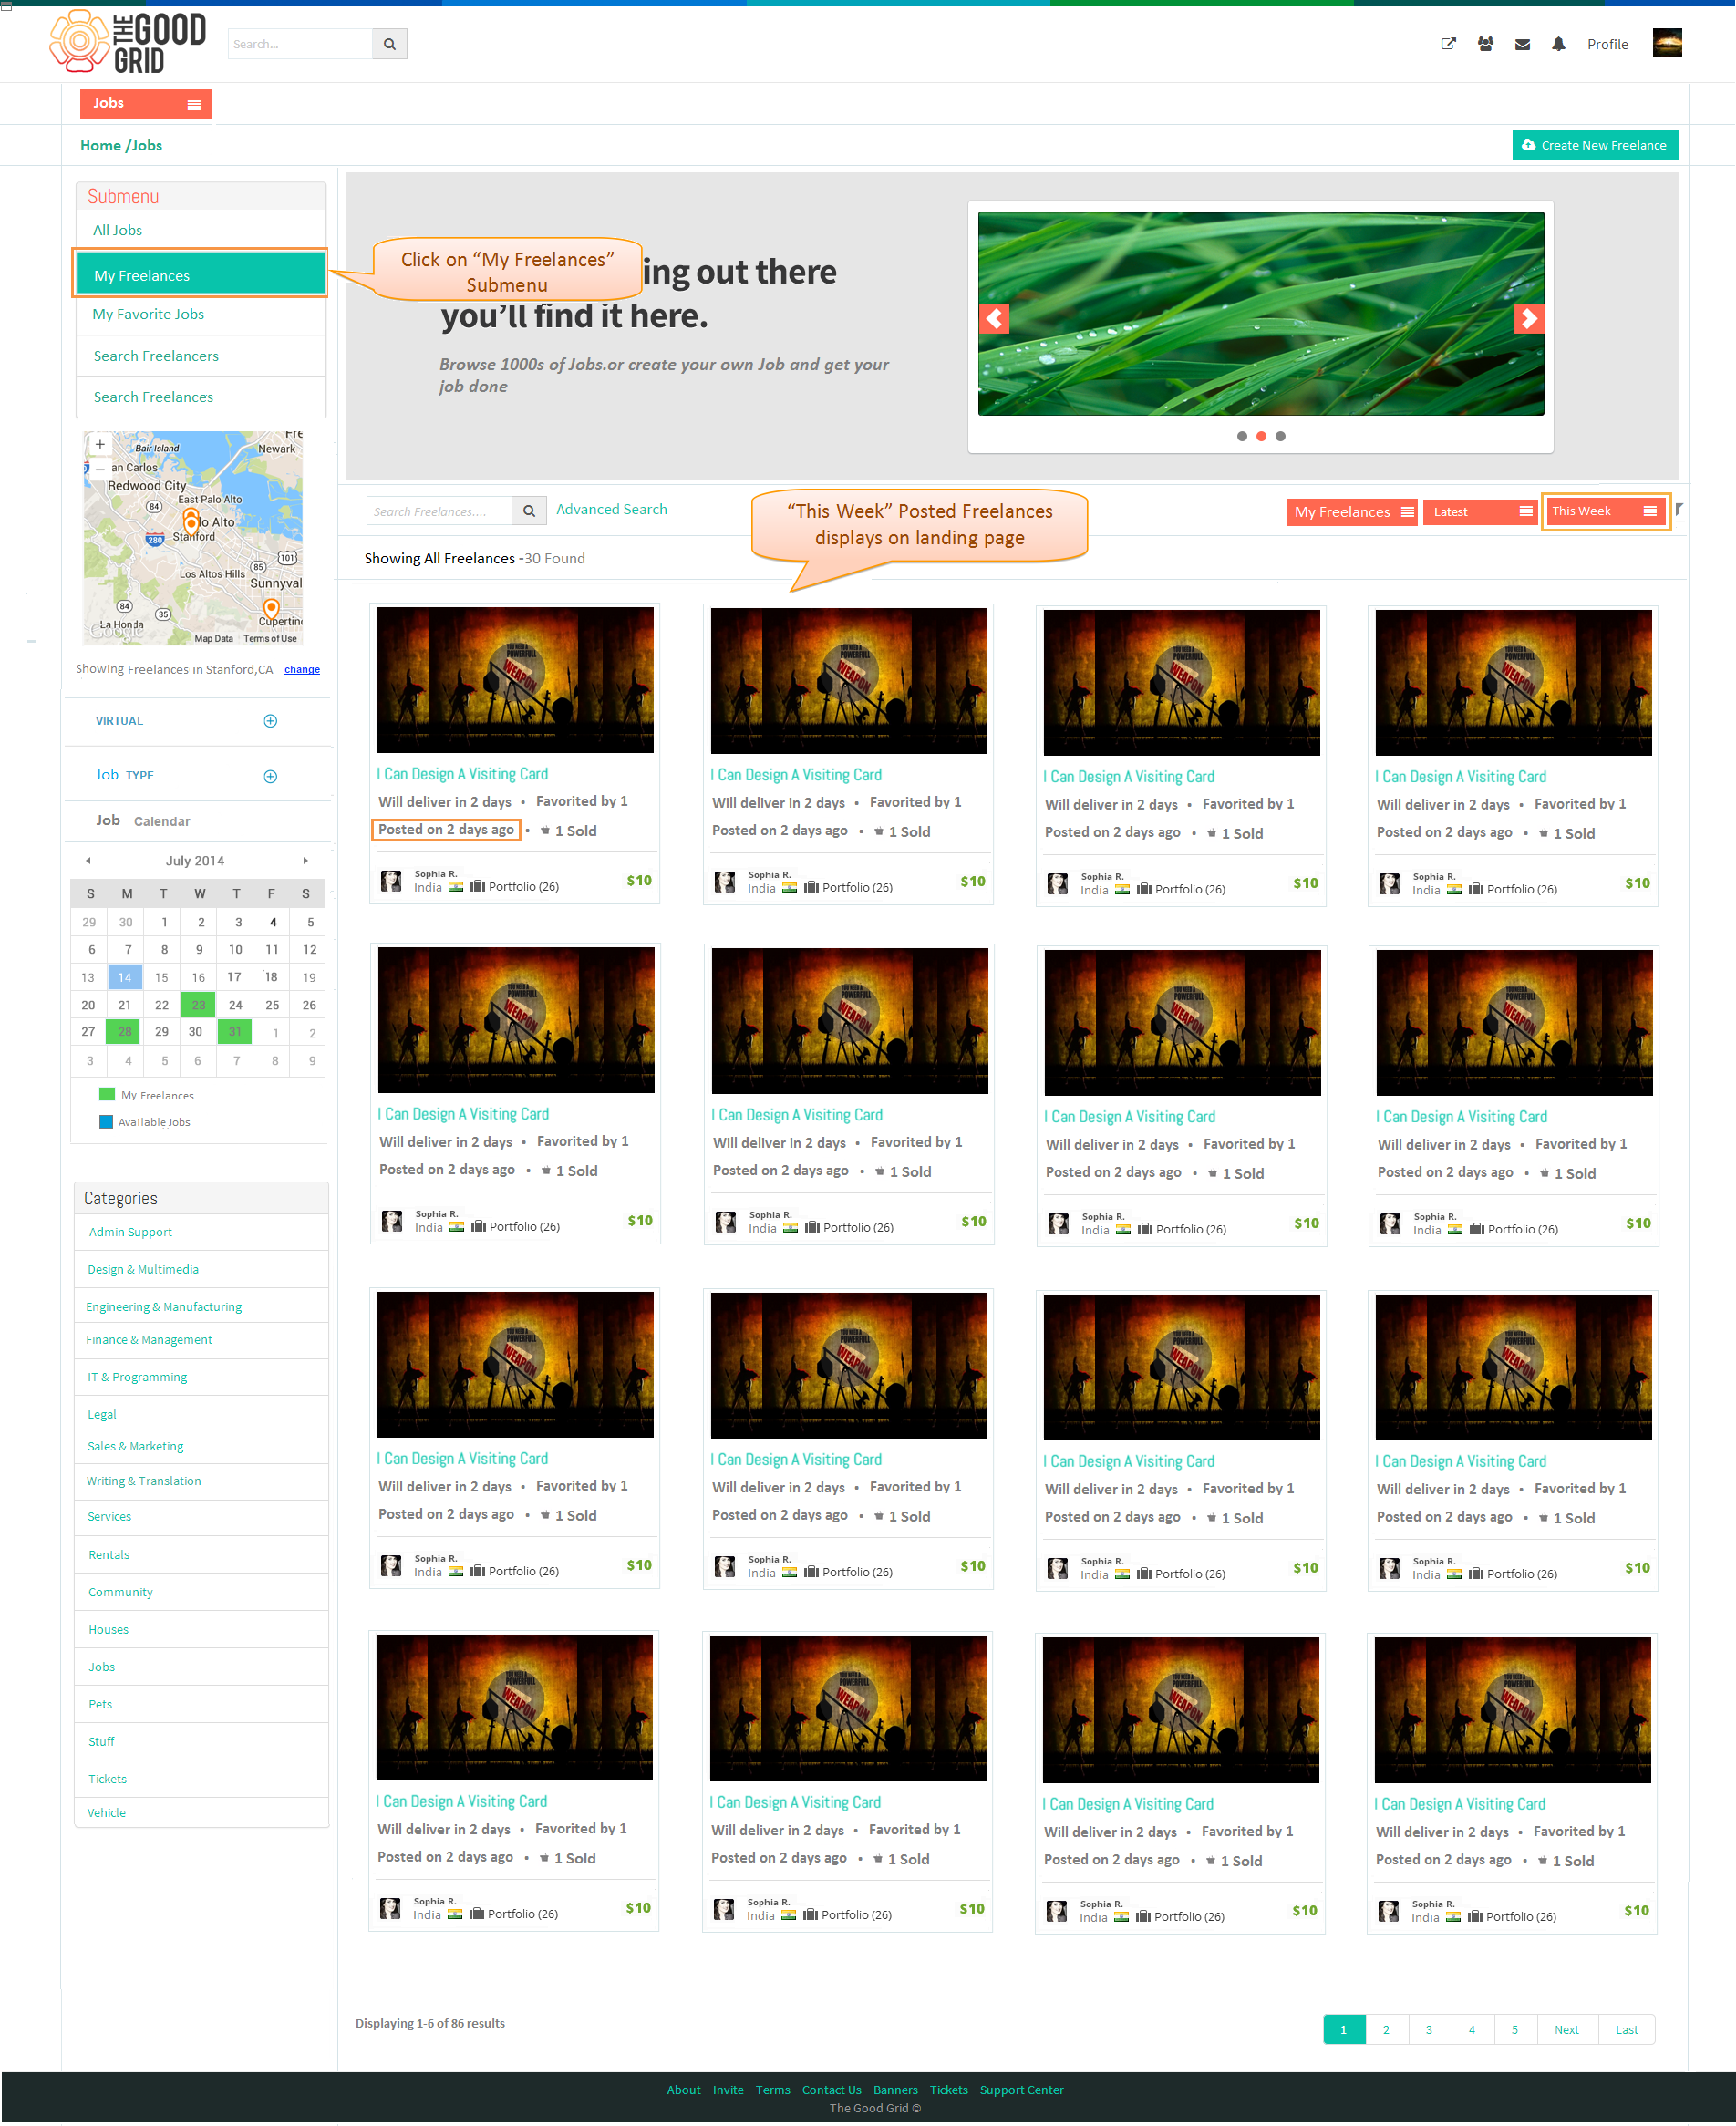This screenshot has width=1736, height=2126.
Task: Click Create New Freelance button
Action: 1595,145
